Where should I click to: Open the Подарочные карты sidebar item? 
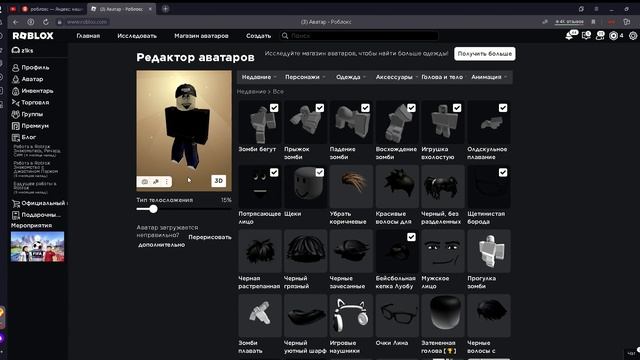pyautogui.click(x=37, y=215)
